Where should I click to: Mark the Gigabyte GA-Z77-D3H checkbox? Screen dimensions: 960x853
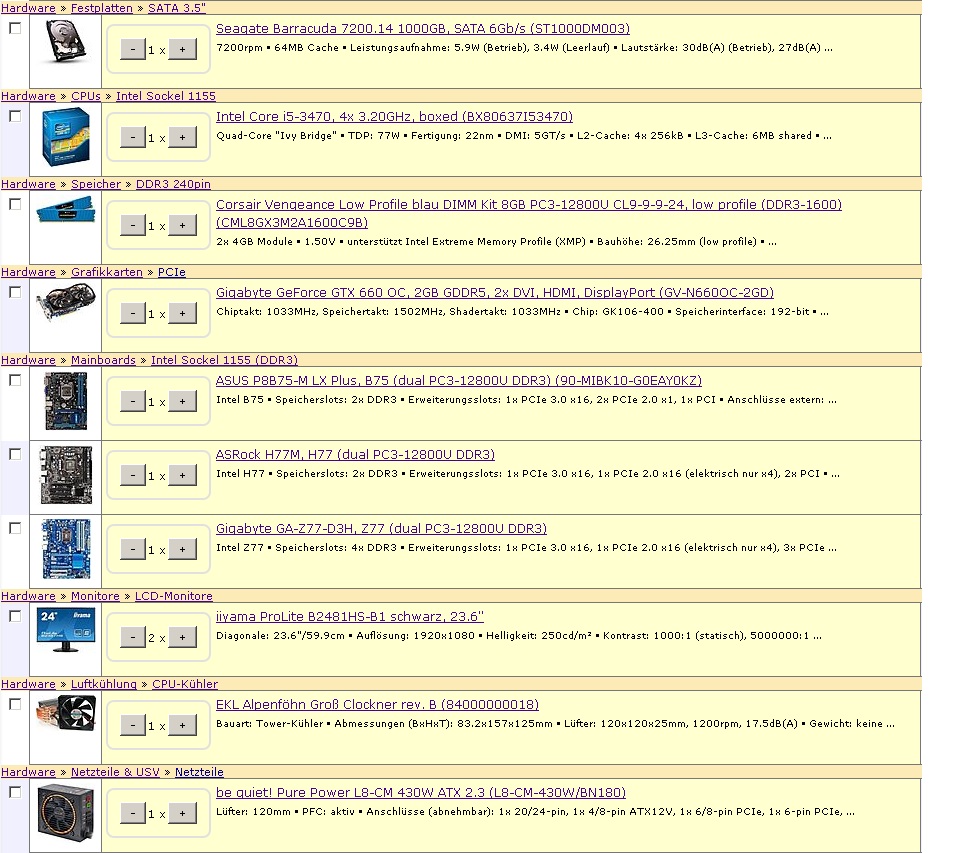point(15,528)
